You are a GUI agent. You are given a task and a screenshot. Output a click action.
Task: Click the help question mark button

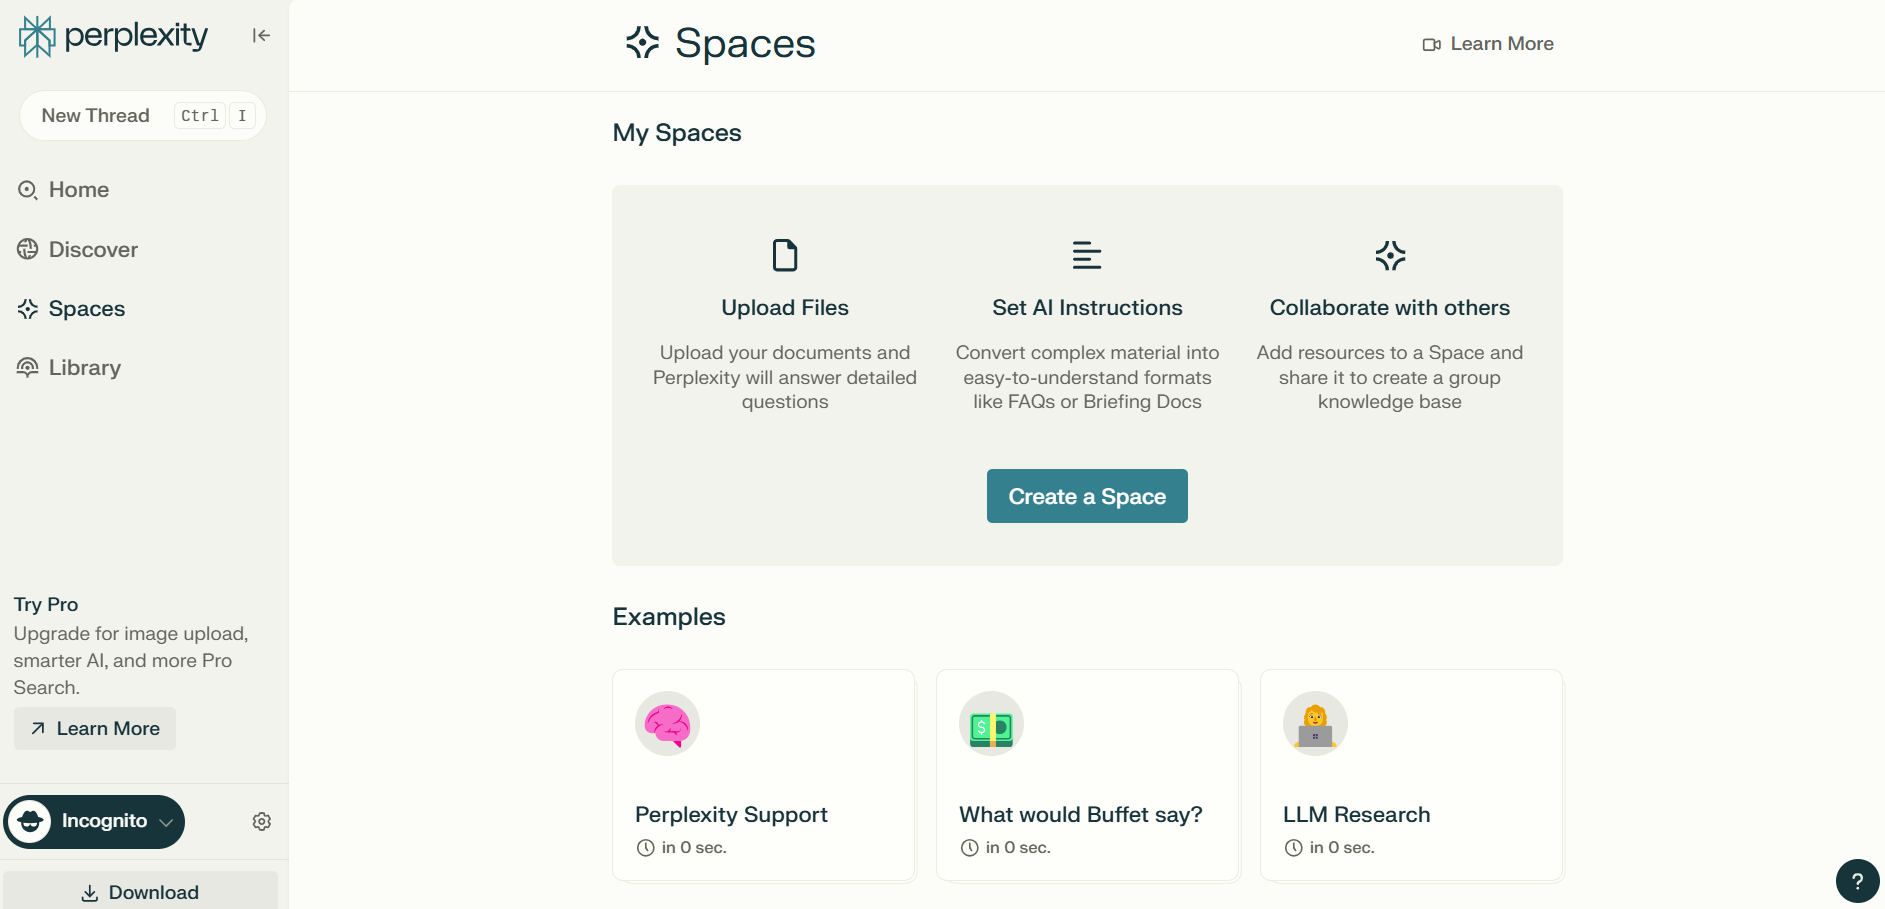1857,881
